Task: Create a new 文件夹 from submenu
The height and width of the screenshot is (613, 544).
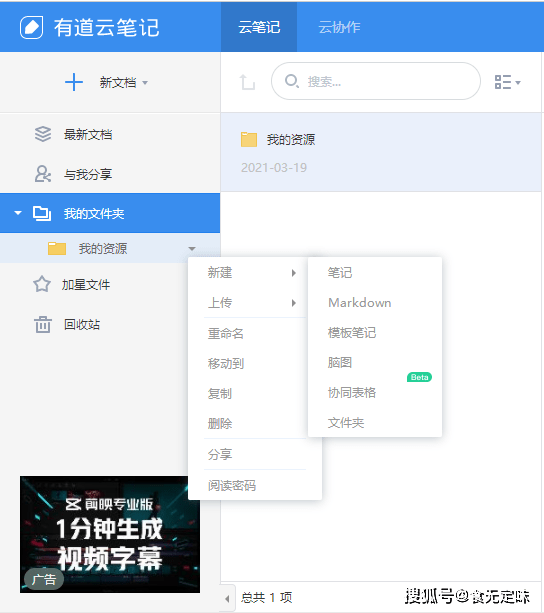Action: [x=346, y=423]
